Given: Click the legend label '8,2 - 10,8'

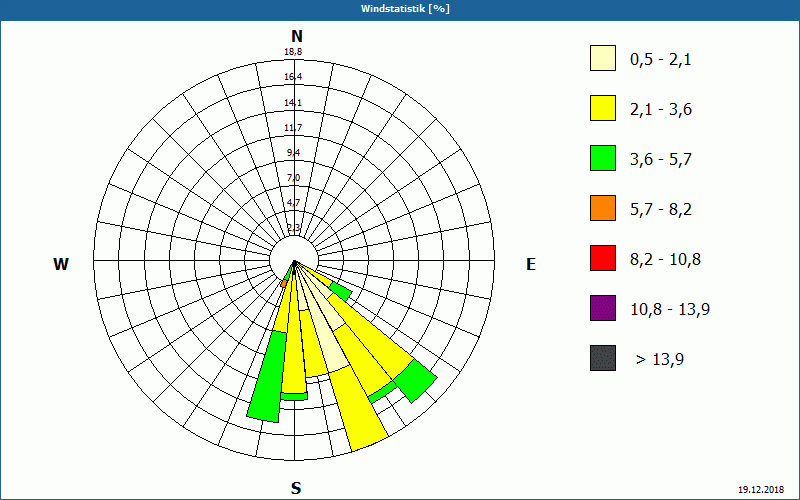Looking at the screenshot, I should [665, 260].
